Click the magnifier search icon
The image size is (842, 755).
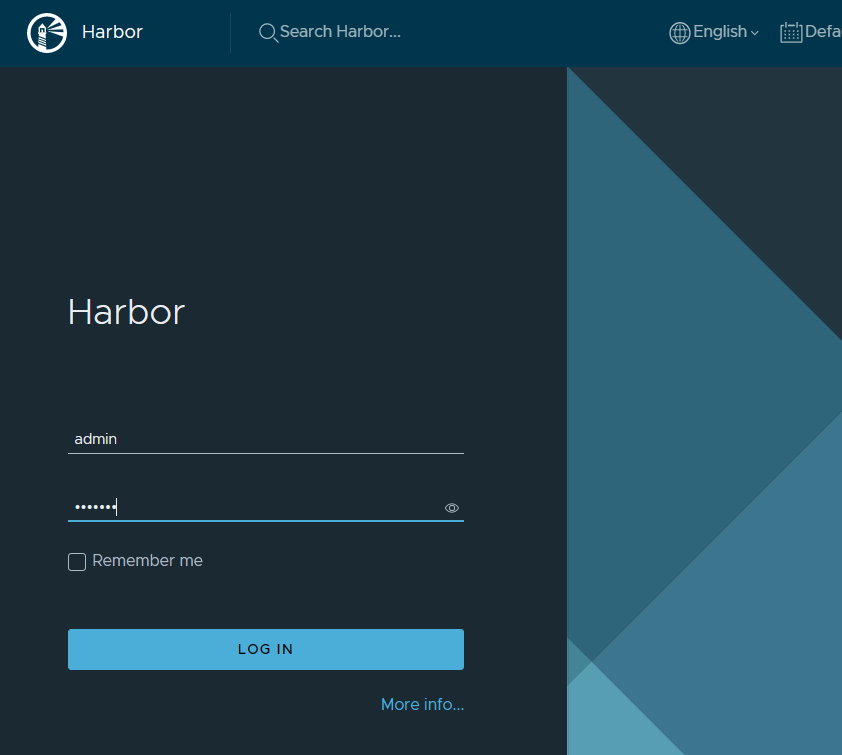click(x=267, y=33)
